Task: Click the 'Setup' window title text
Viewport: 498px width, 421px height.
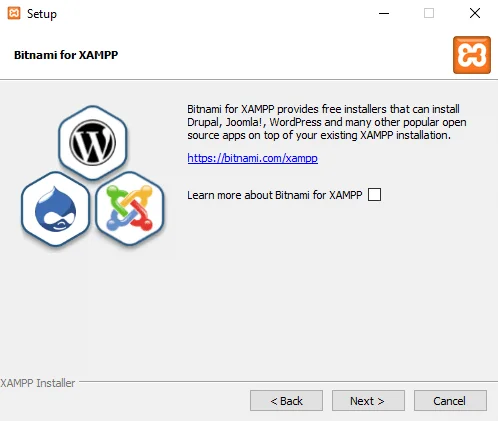Action: [42, 14]
